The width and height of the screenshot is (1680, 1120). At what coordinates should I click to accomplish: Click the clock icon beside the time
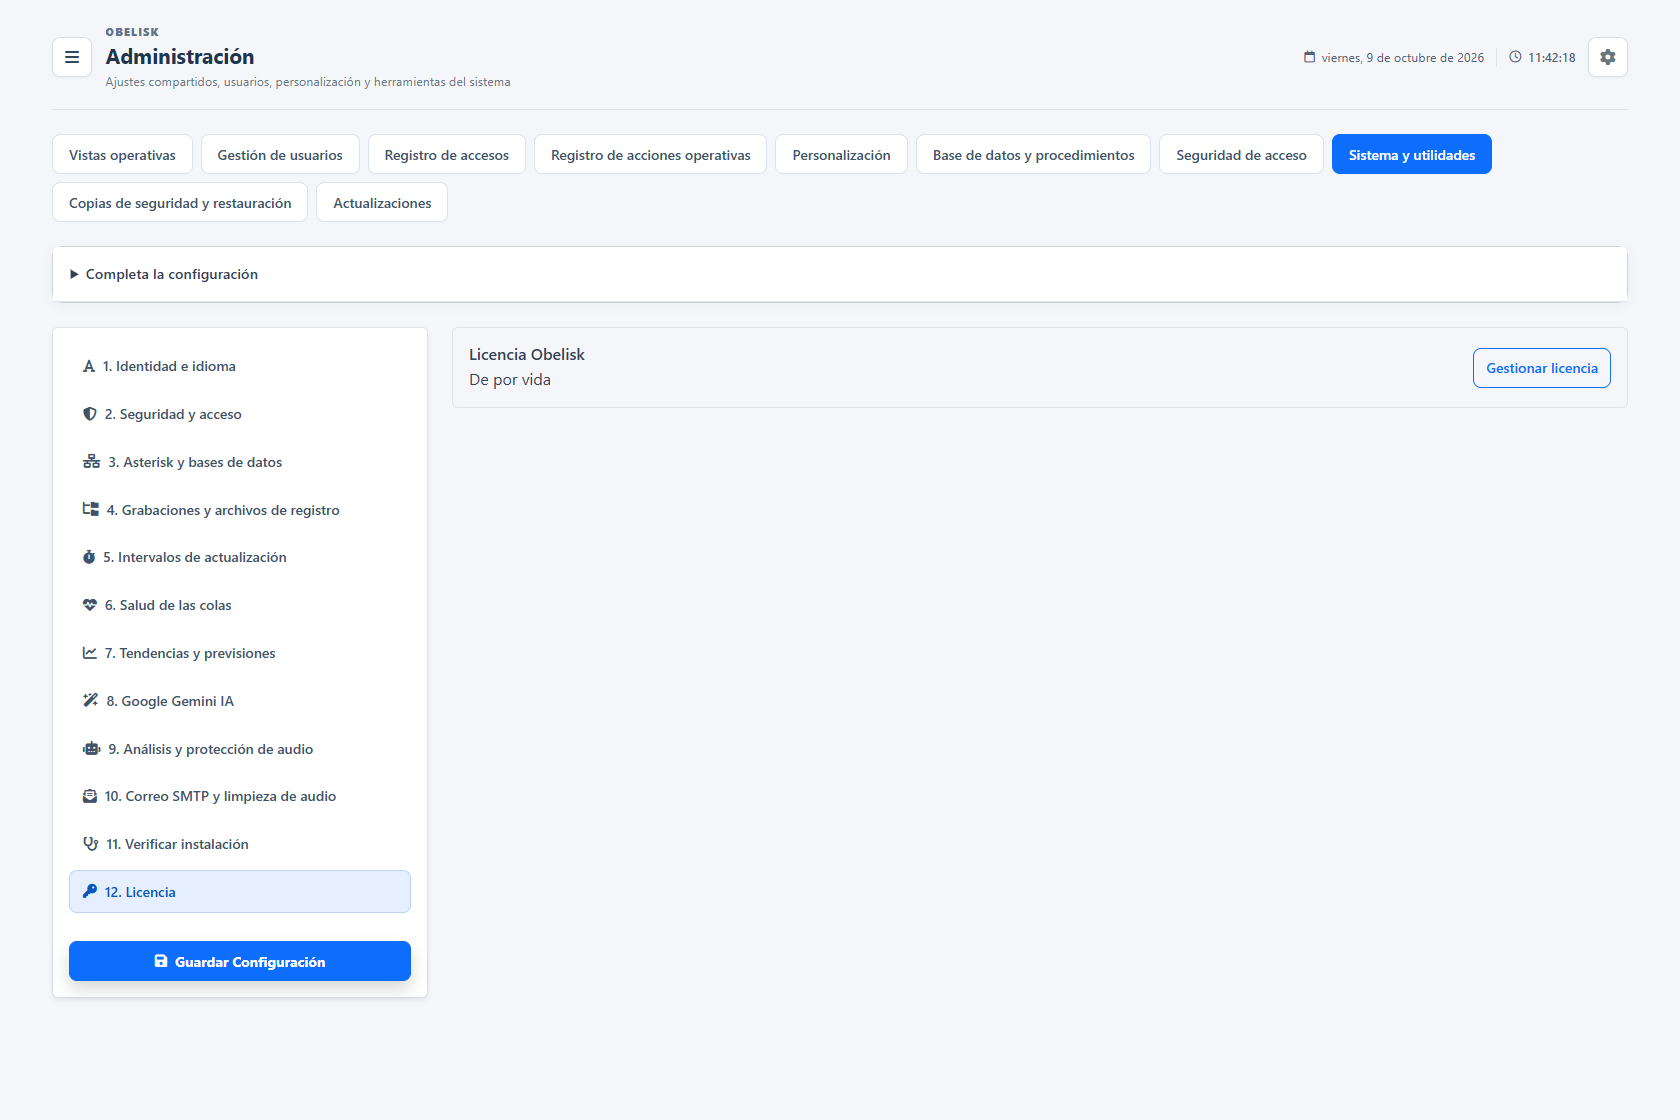[x=1515, y=57]
